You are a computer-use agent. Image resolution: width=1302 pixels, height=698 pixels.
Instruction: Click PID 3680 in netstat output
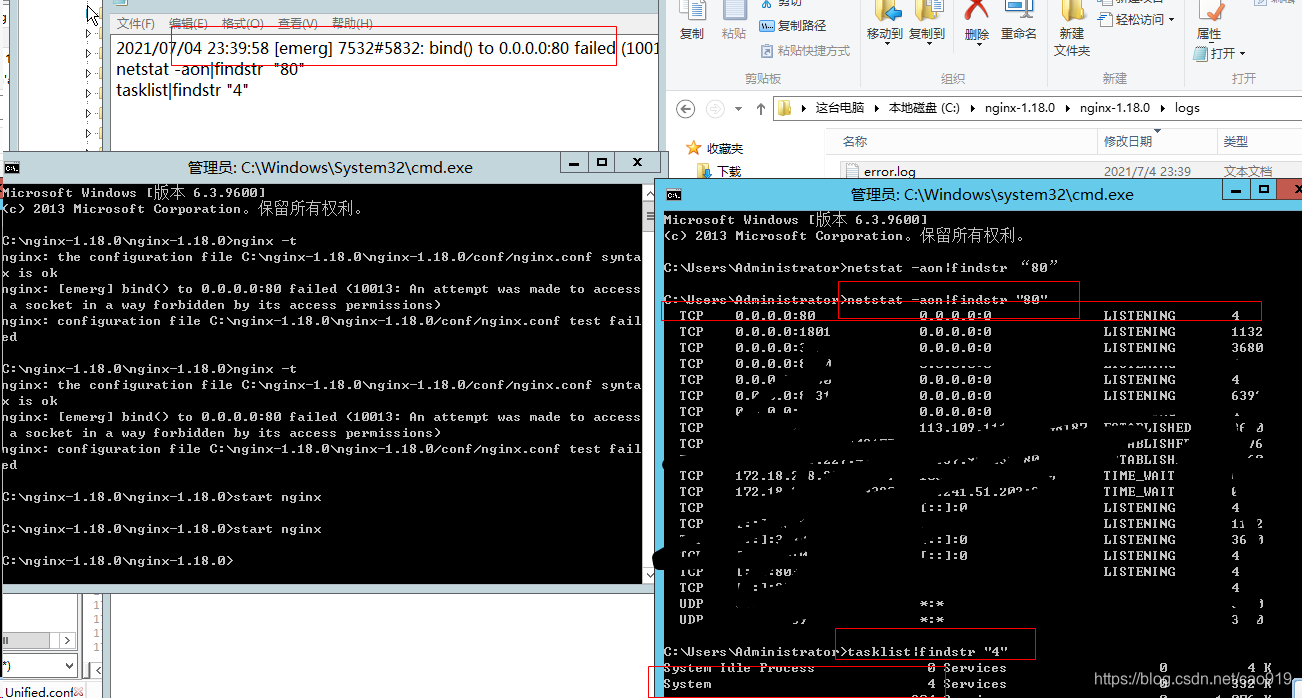1247,348
